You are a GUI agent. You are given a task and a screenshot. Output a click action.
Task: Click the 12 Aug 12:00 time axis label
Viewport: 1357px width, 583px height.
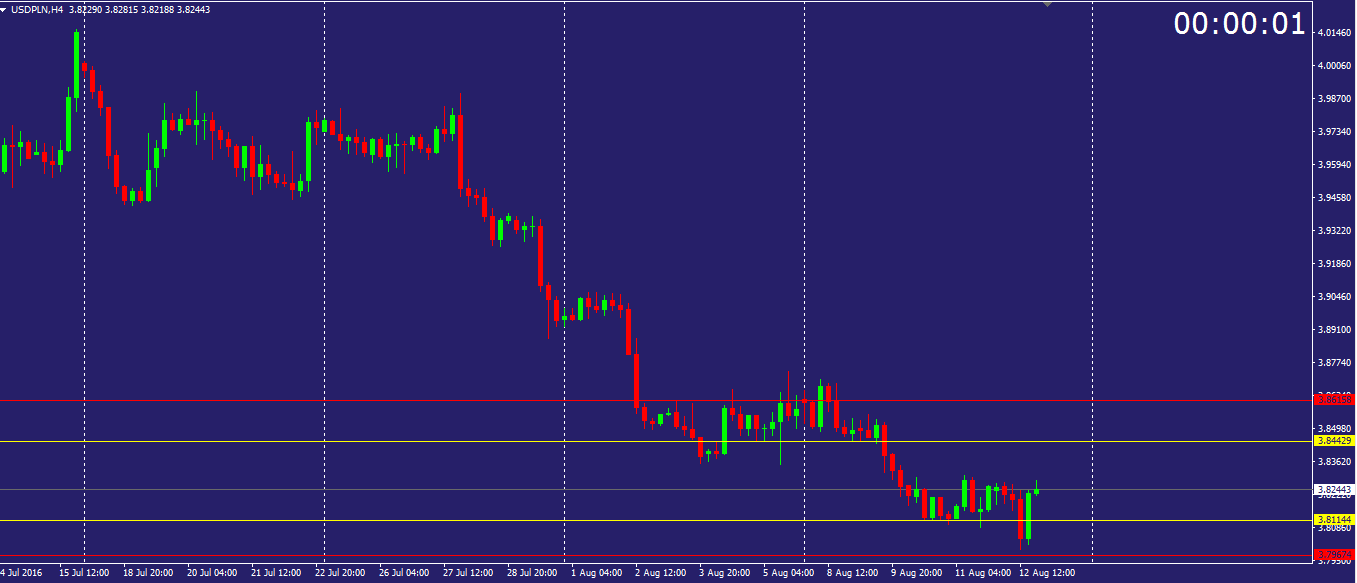coord(1047,573)
